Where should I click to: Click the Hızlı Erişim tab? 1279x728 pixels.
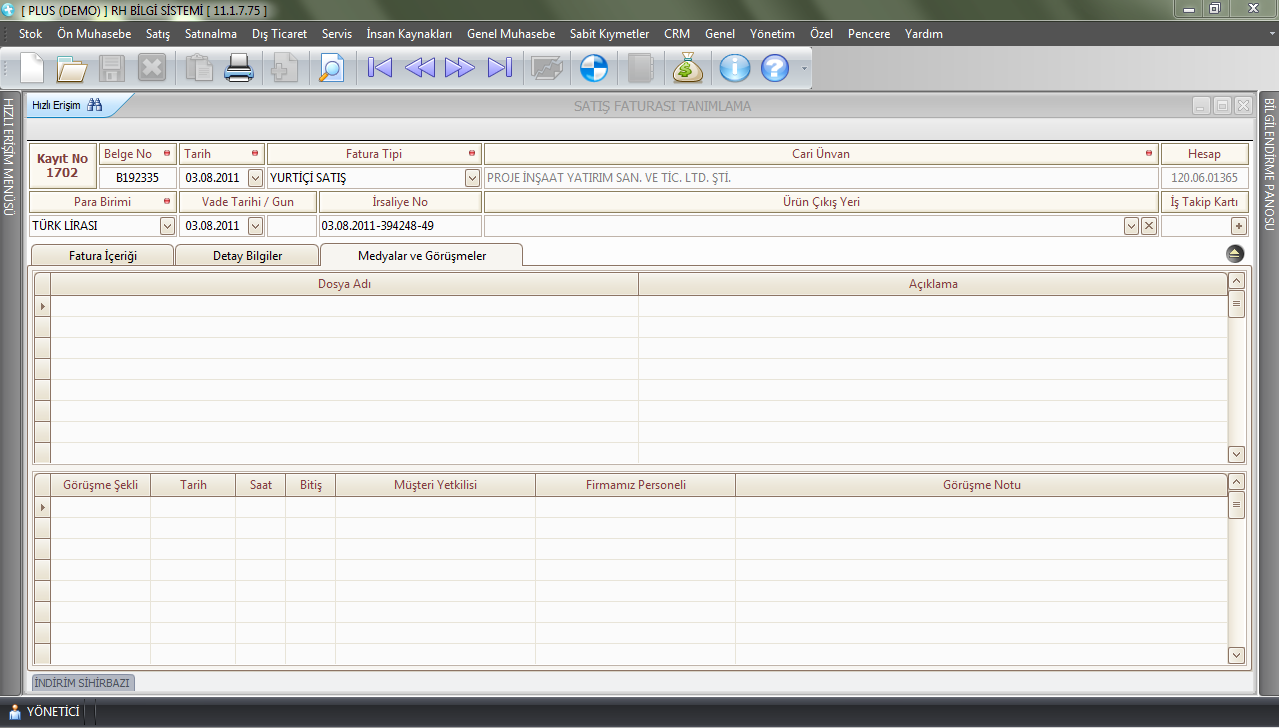67,105
